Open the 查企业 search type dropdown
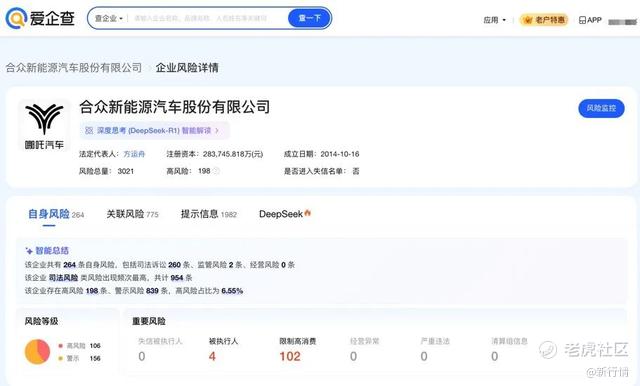The height and width of the screenshot is (386, 640). (109, 18)
